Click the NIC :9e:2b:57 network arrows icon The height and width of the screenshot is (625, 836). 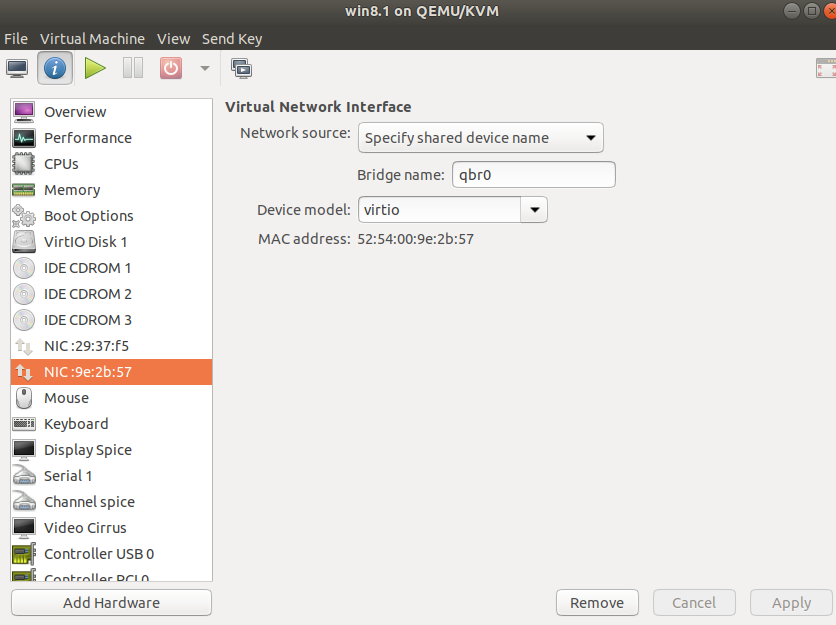click(x=24, y=372)
